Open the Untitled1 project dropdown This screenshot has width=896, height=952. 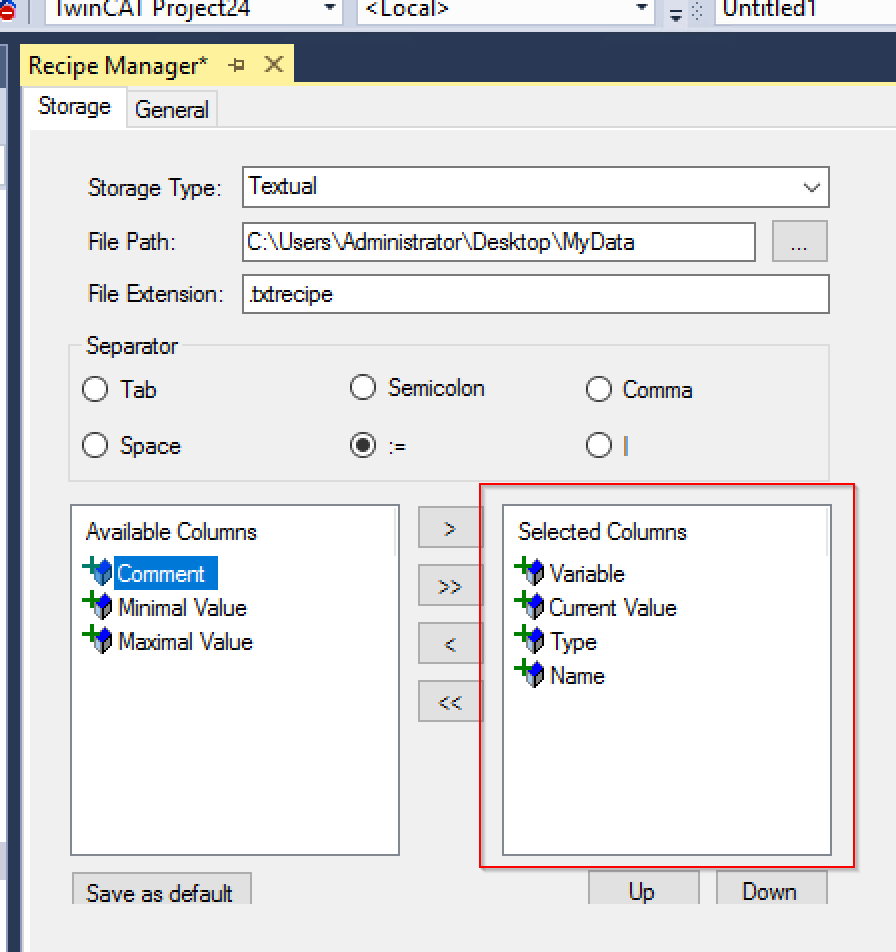805,10
